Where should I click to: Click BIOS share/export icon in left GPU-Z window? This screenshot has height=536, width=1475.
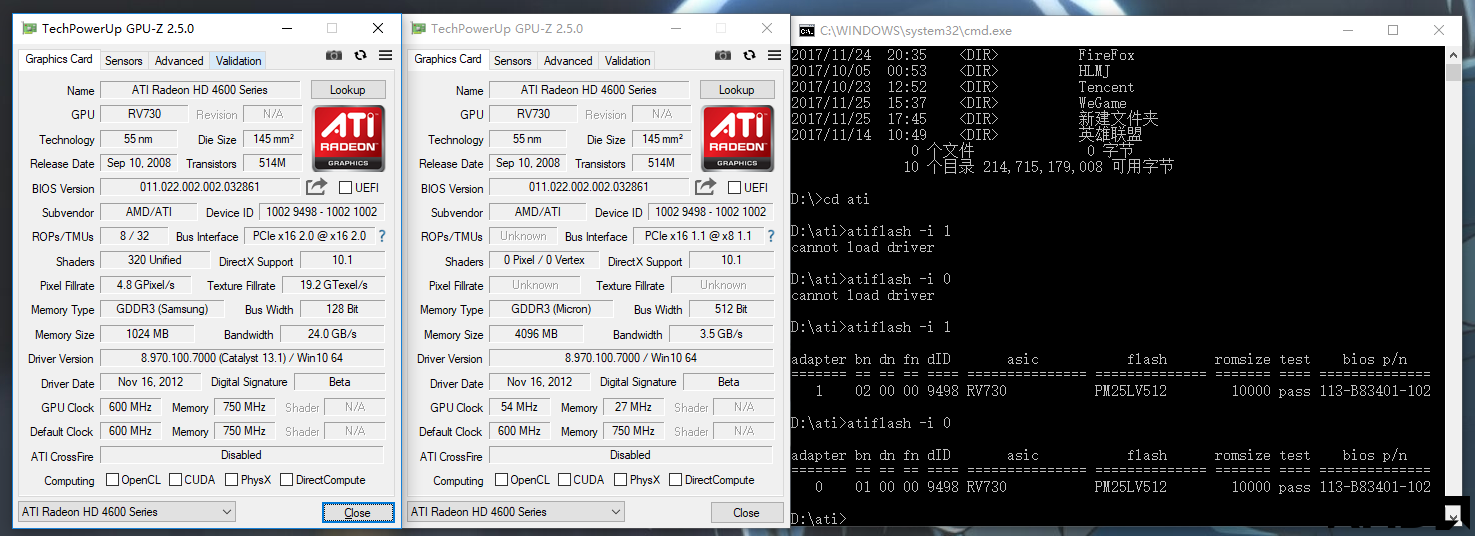[316, 187]
